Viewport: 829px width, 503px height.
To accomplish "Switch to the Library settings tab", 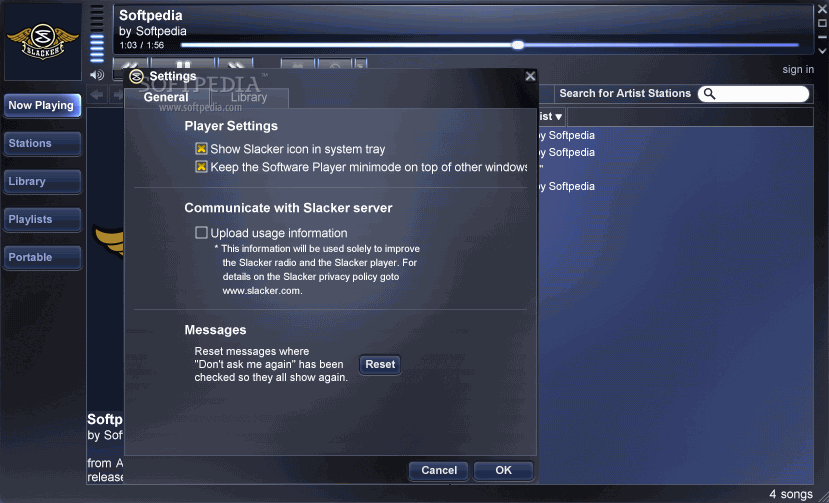I will 249,98.
